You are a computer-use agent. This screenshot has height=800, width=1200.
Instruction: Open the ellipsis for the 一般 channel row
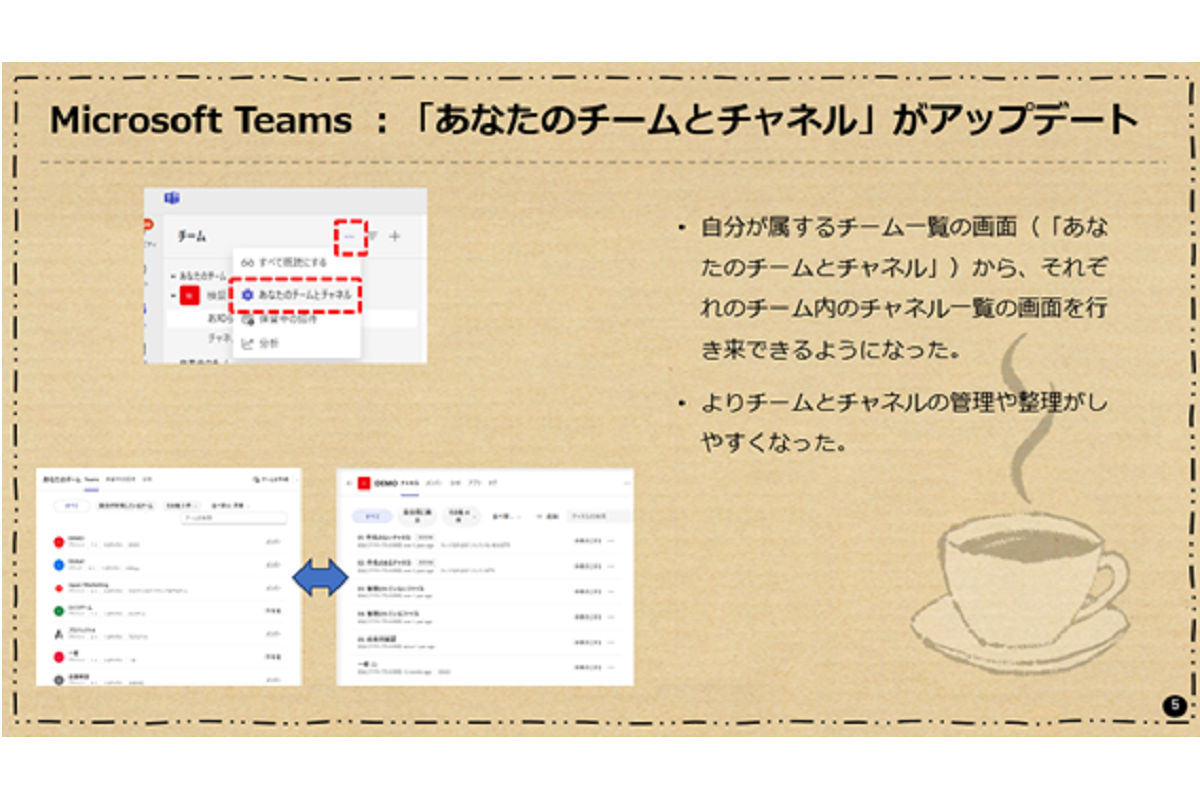(x=611, y=667)
